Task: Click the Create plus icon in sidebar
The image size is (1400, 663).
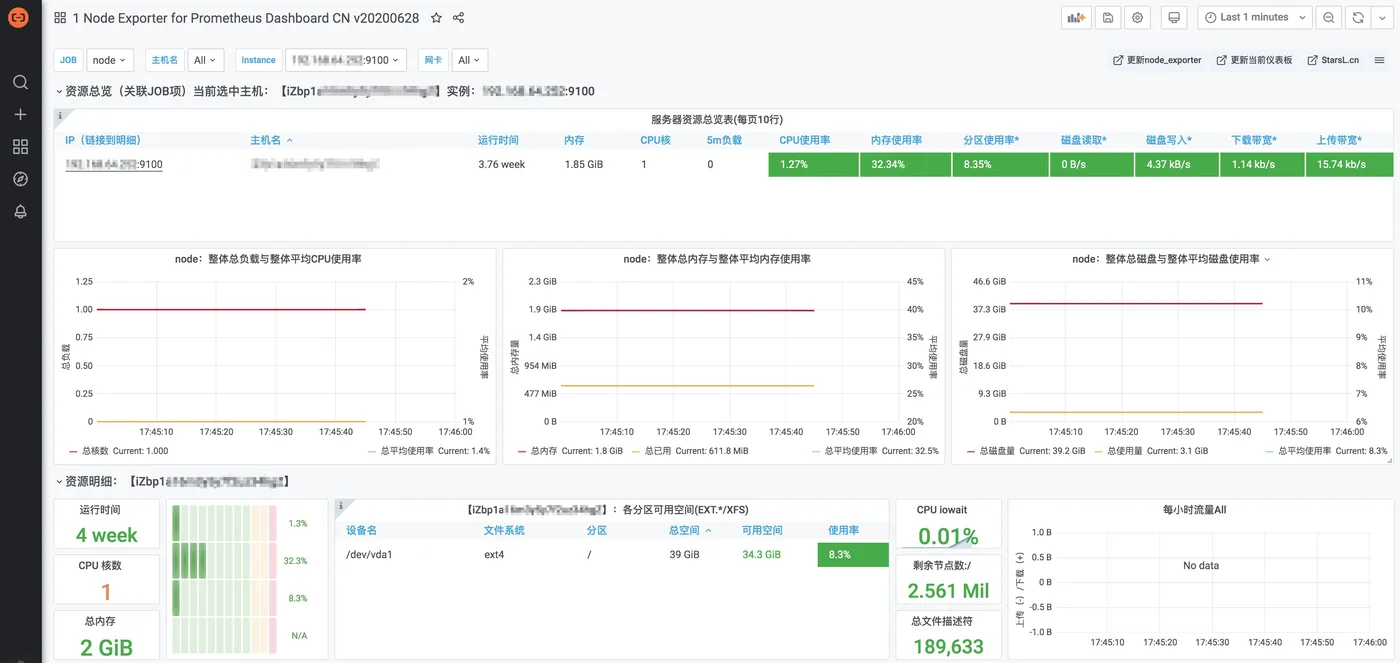Action: [x=20, y=115]
